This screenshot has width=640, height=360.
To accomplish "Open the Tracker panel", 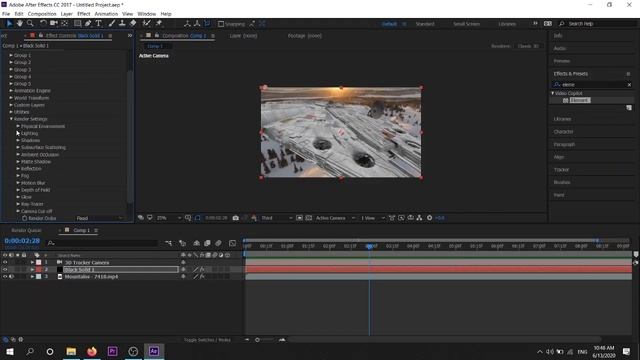I will coord(561,169).
